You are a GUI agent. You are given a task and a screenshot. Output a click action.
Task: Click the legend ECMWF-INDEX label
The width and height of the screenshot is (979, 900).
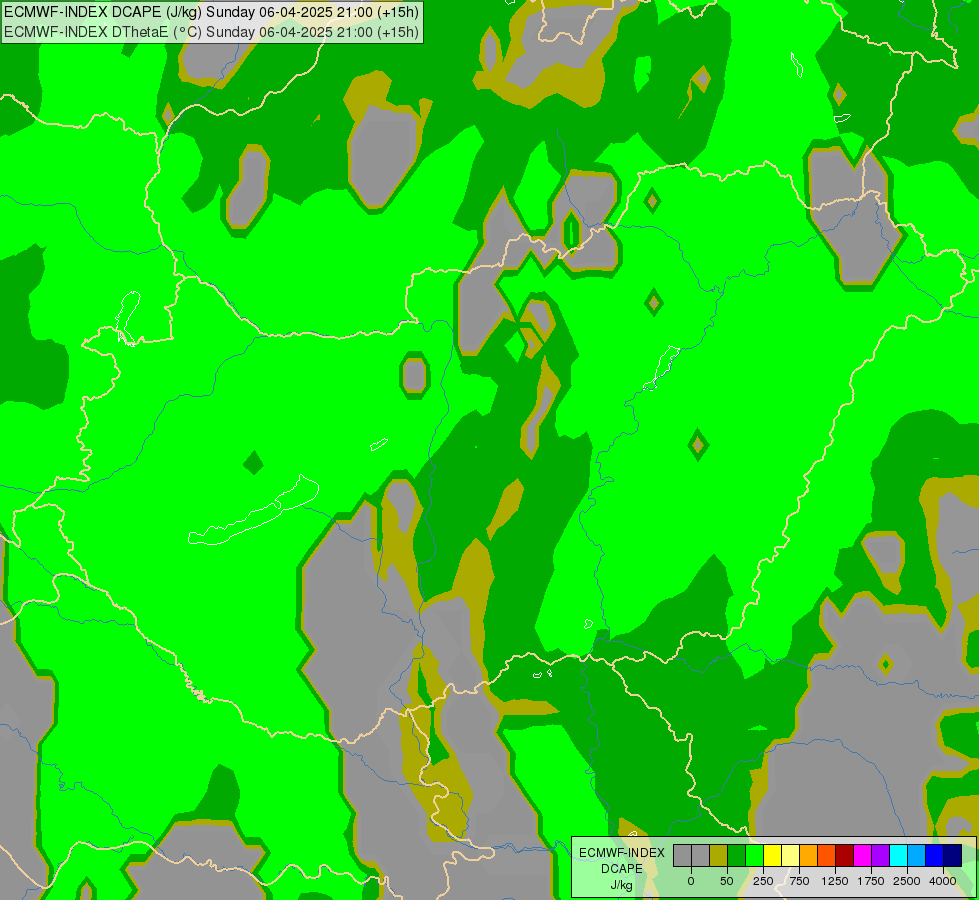[x=622, y=853]
